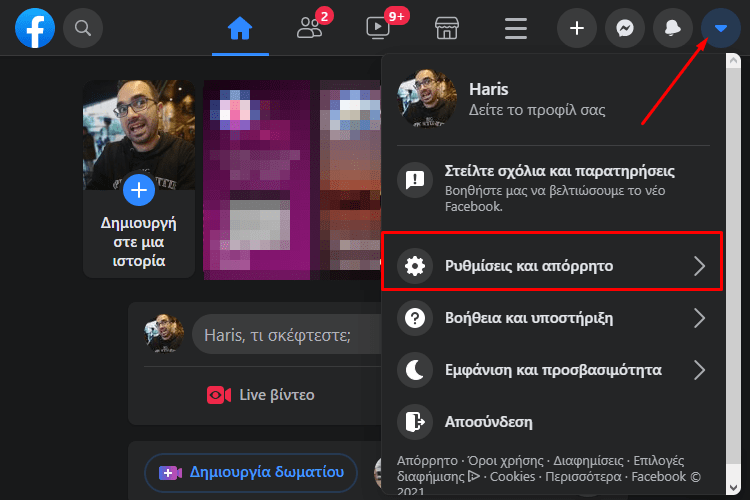
Task: Open the search magnifier icon
Action: [x=83, y=28]
